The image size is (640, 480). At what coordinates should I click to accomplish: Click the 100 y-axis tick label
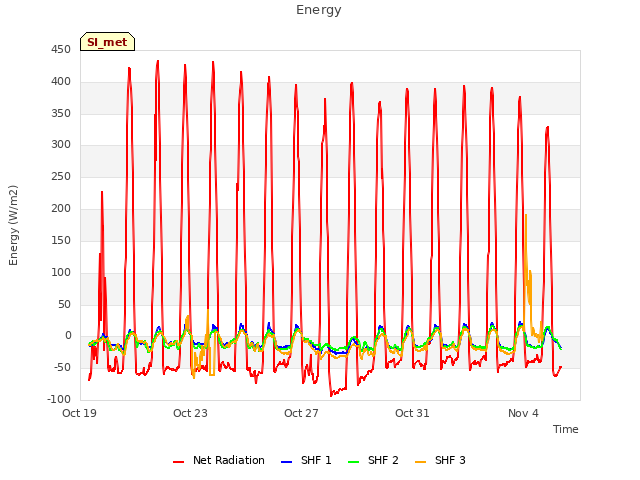click(x=61, y=272)
